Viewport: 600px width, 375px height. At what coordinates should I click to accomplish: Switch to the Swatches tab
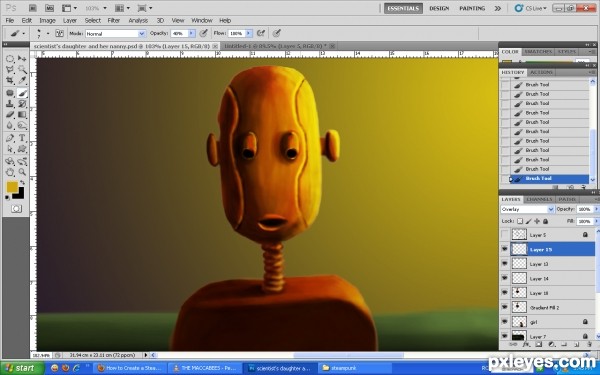(538, 52)
